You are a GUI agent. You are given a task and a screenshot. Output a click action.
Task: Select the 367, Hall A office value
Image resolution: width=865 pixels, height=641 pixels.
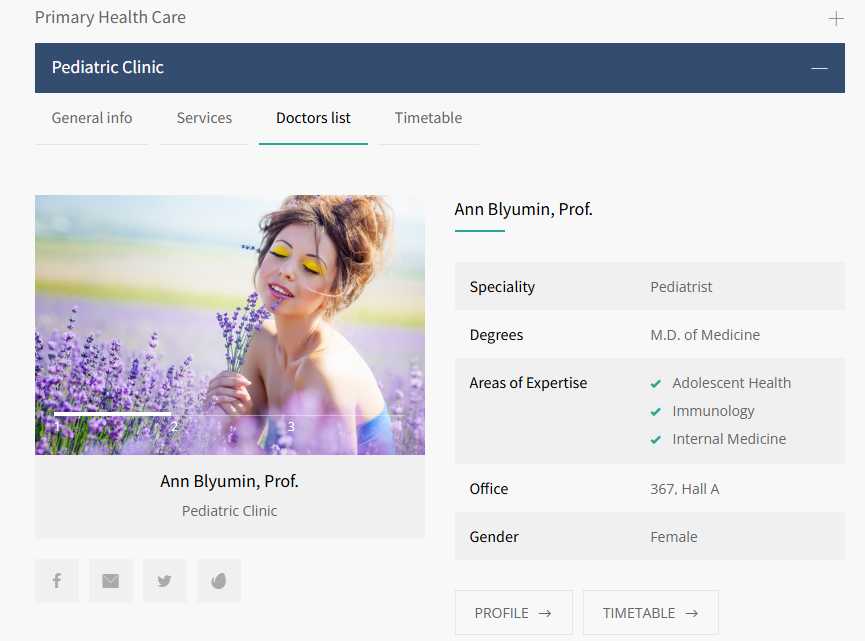(x=685, y=489)
